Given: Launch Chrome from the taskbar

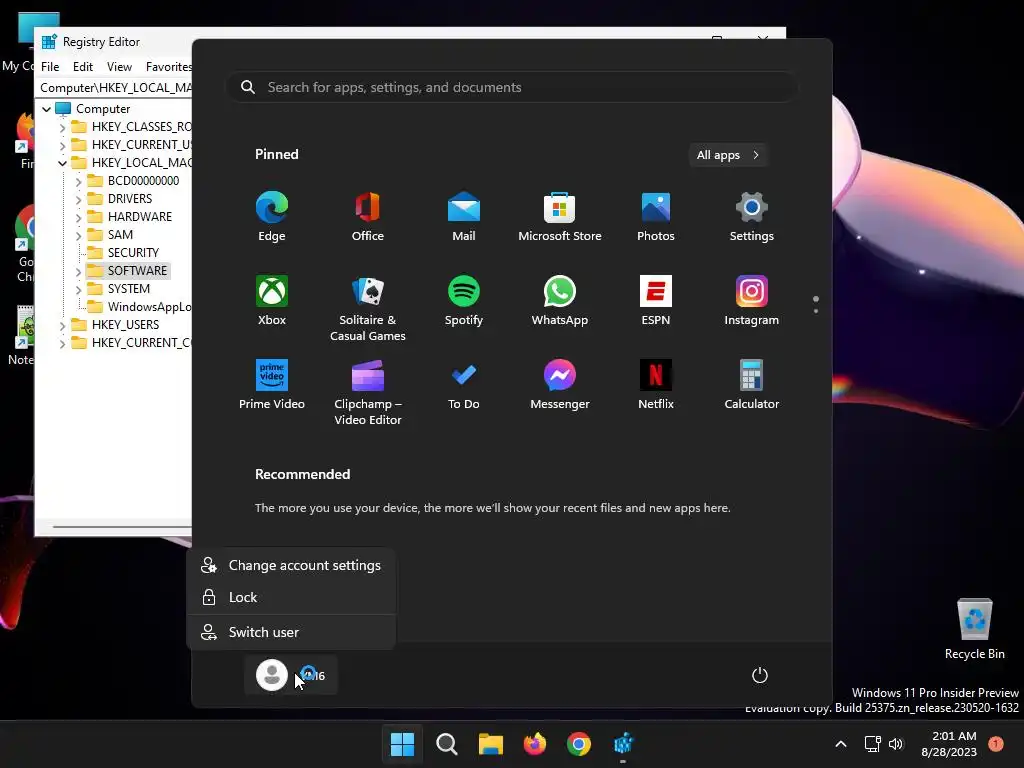Looking at the screenshot, I should [579, 744].
